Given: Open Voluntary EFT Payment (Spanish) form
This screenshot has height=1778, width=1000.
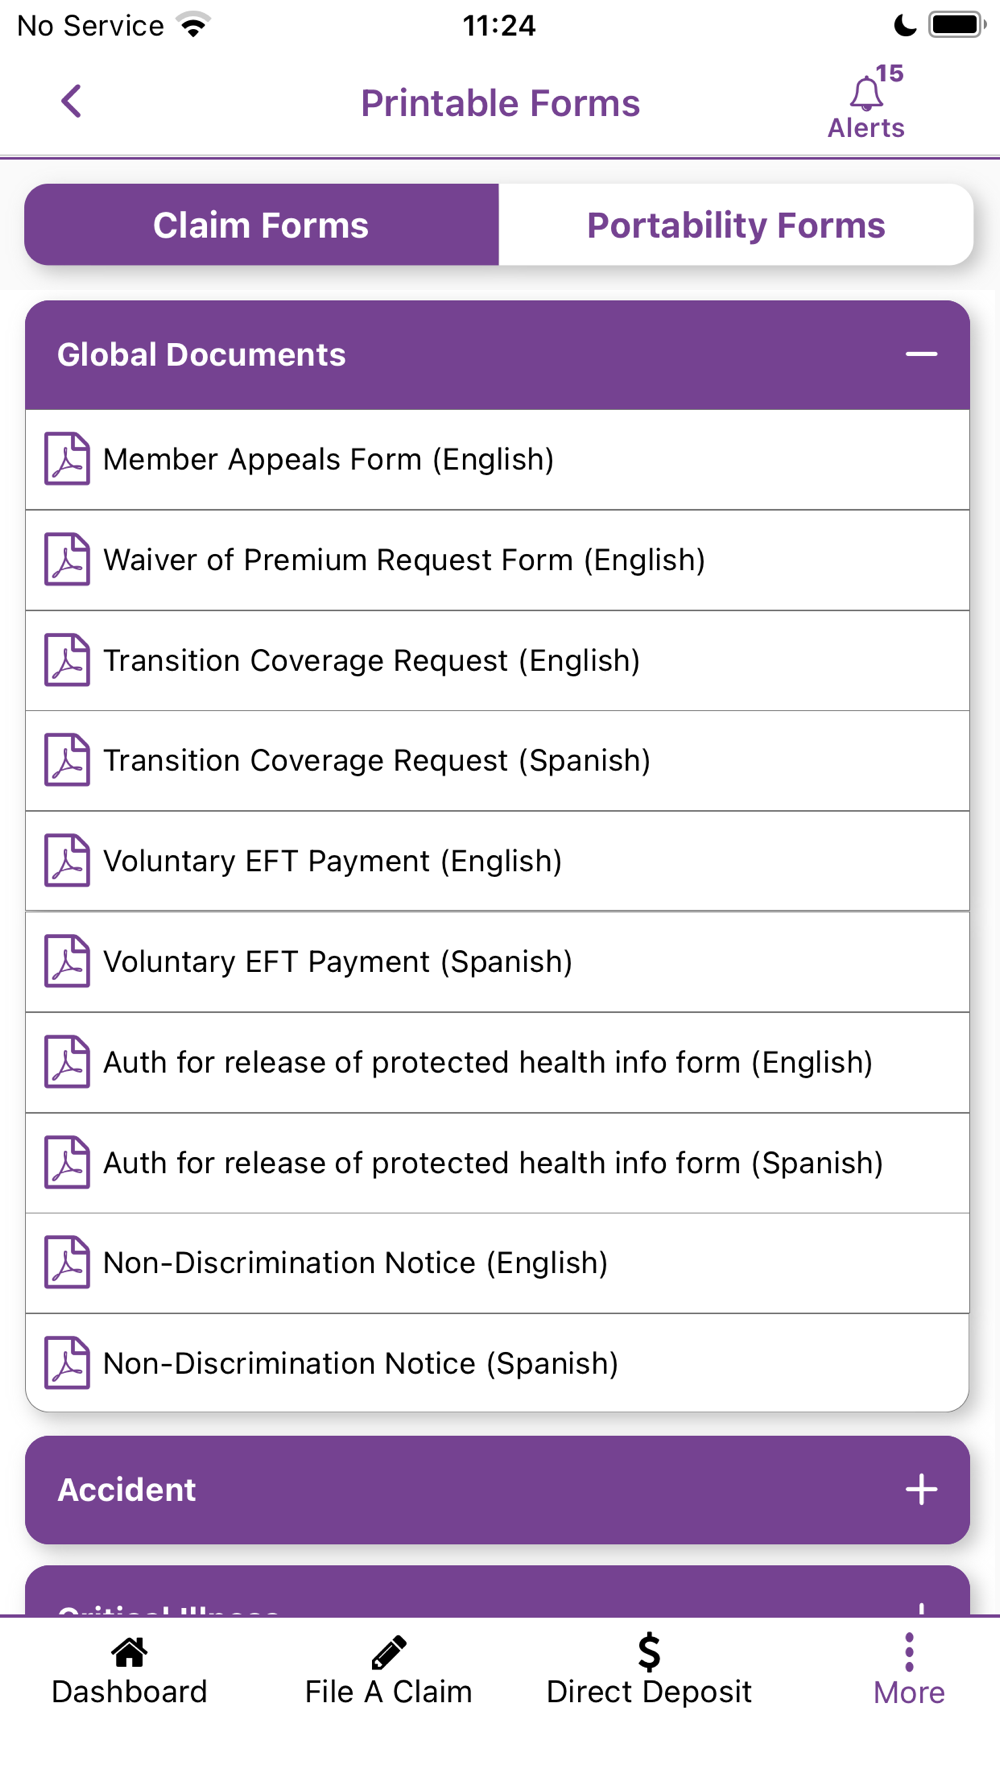Looking at the screenshot, I should (338, 962).
